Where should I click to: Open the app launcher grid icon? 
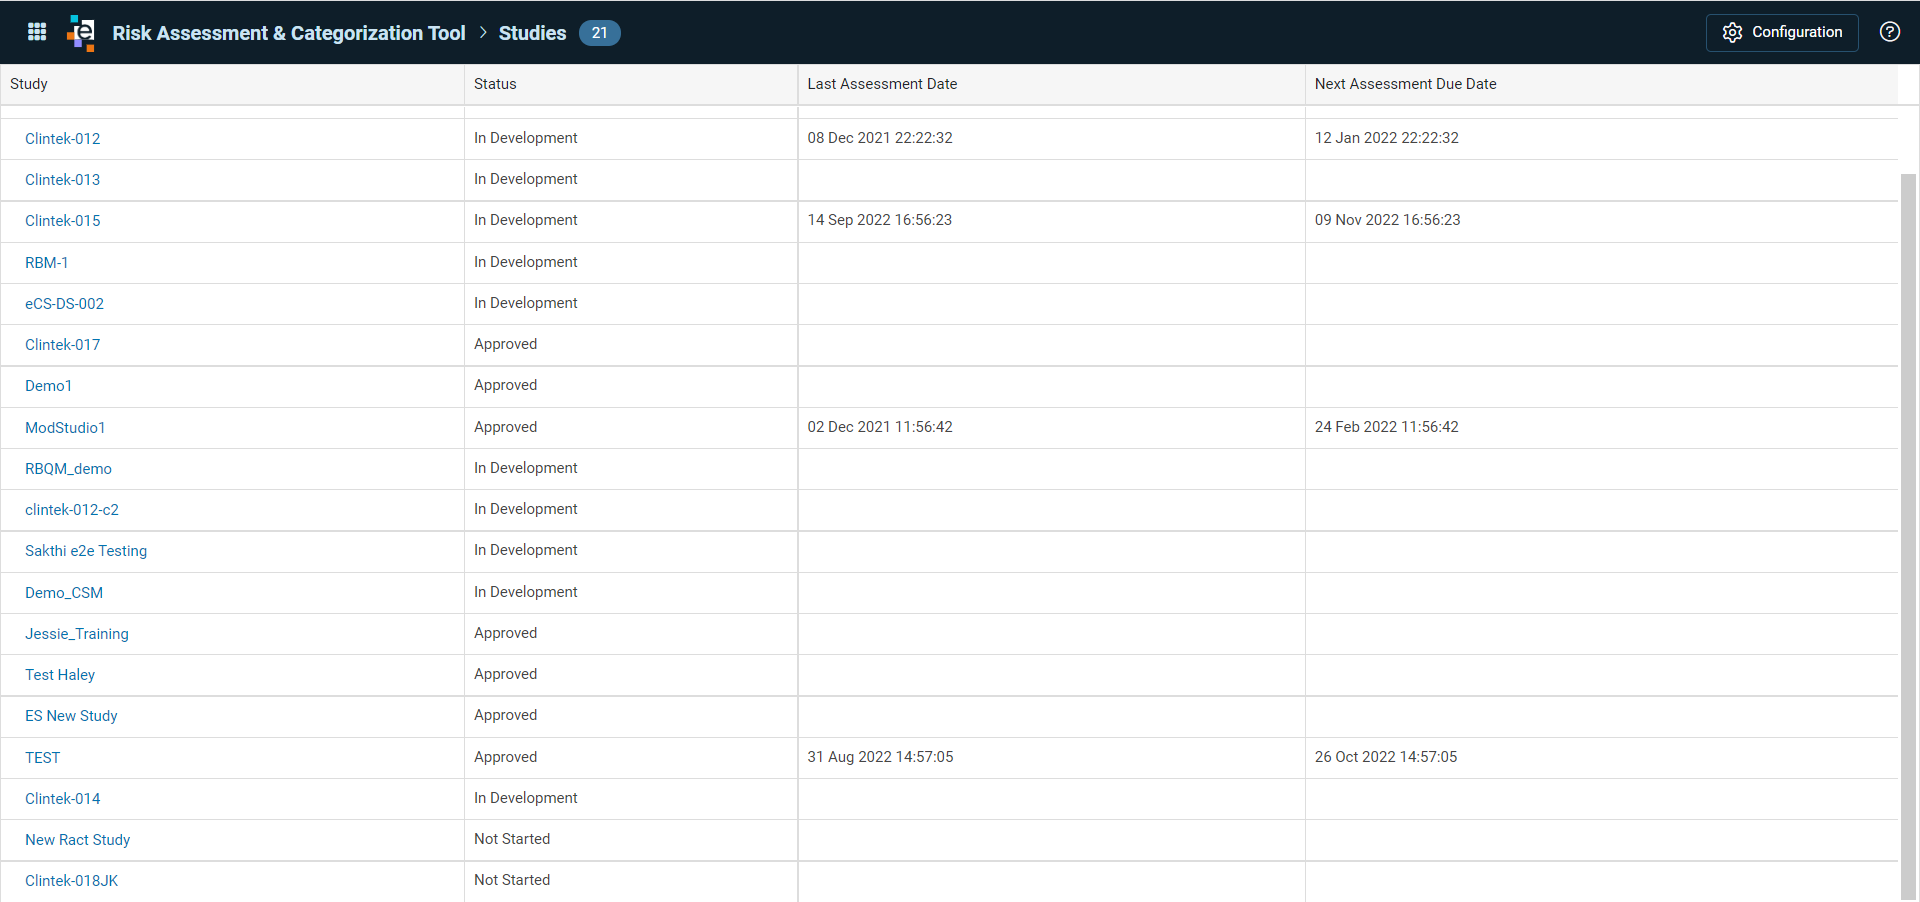(37, 32)
